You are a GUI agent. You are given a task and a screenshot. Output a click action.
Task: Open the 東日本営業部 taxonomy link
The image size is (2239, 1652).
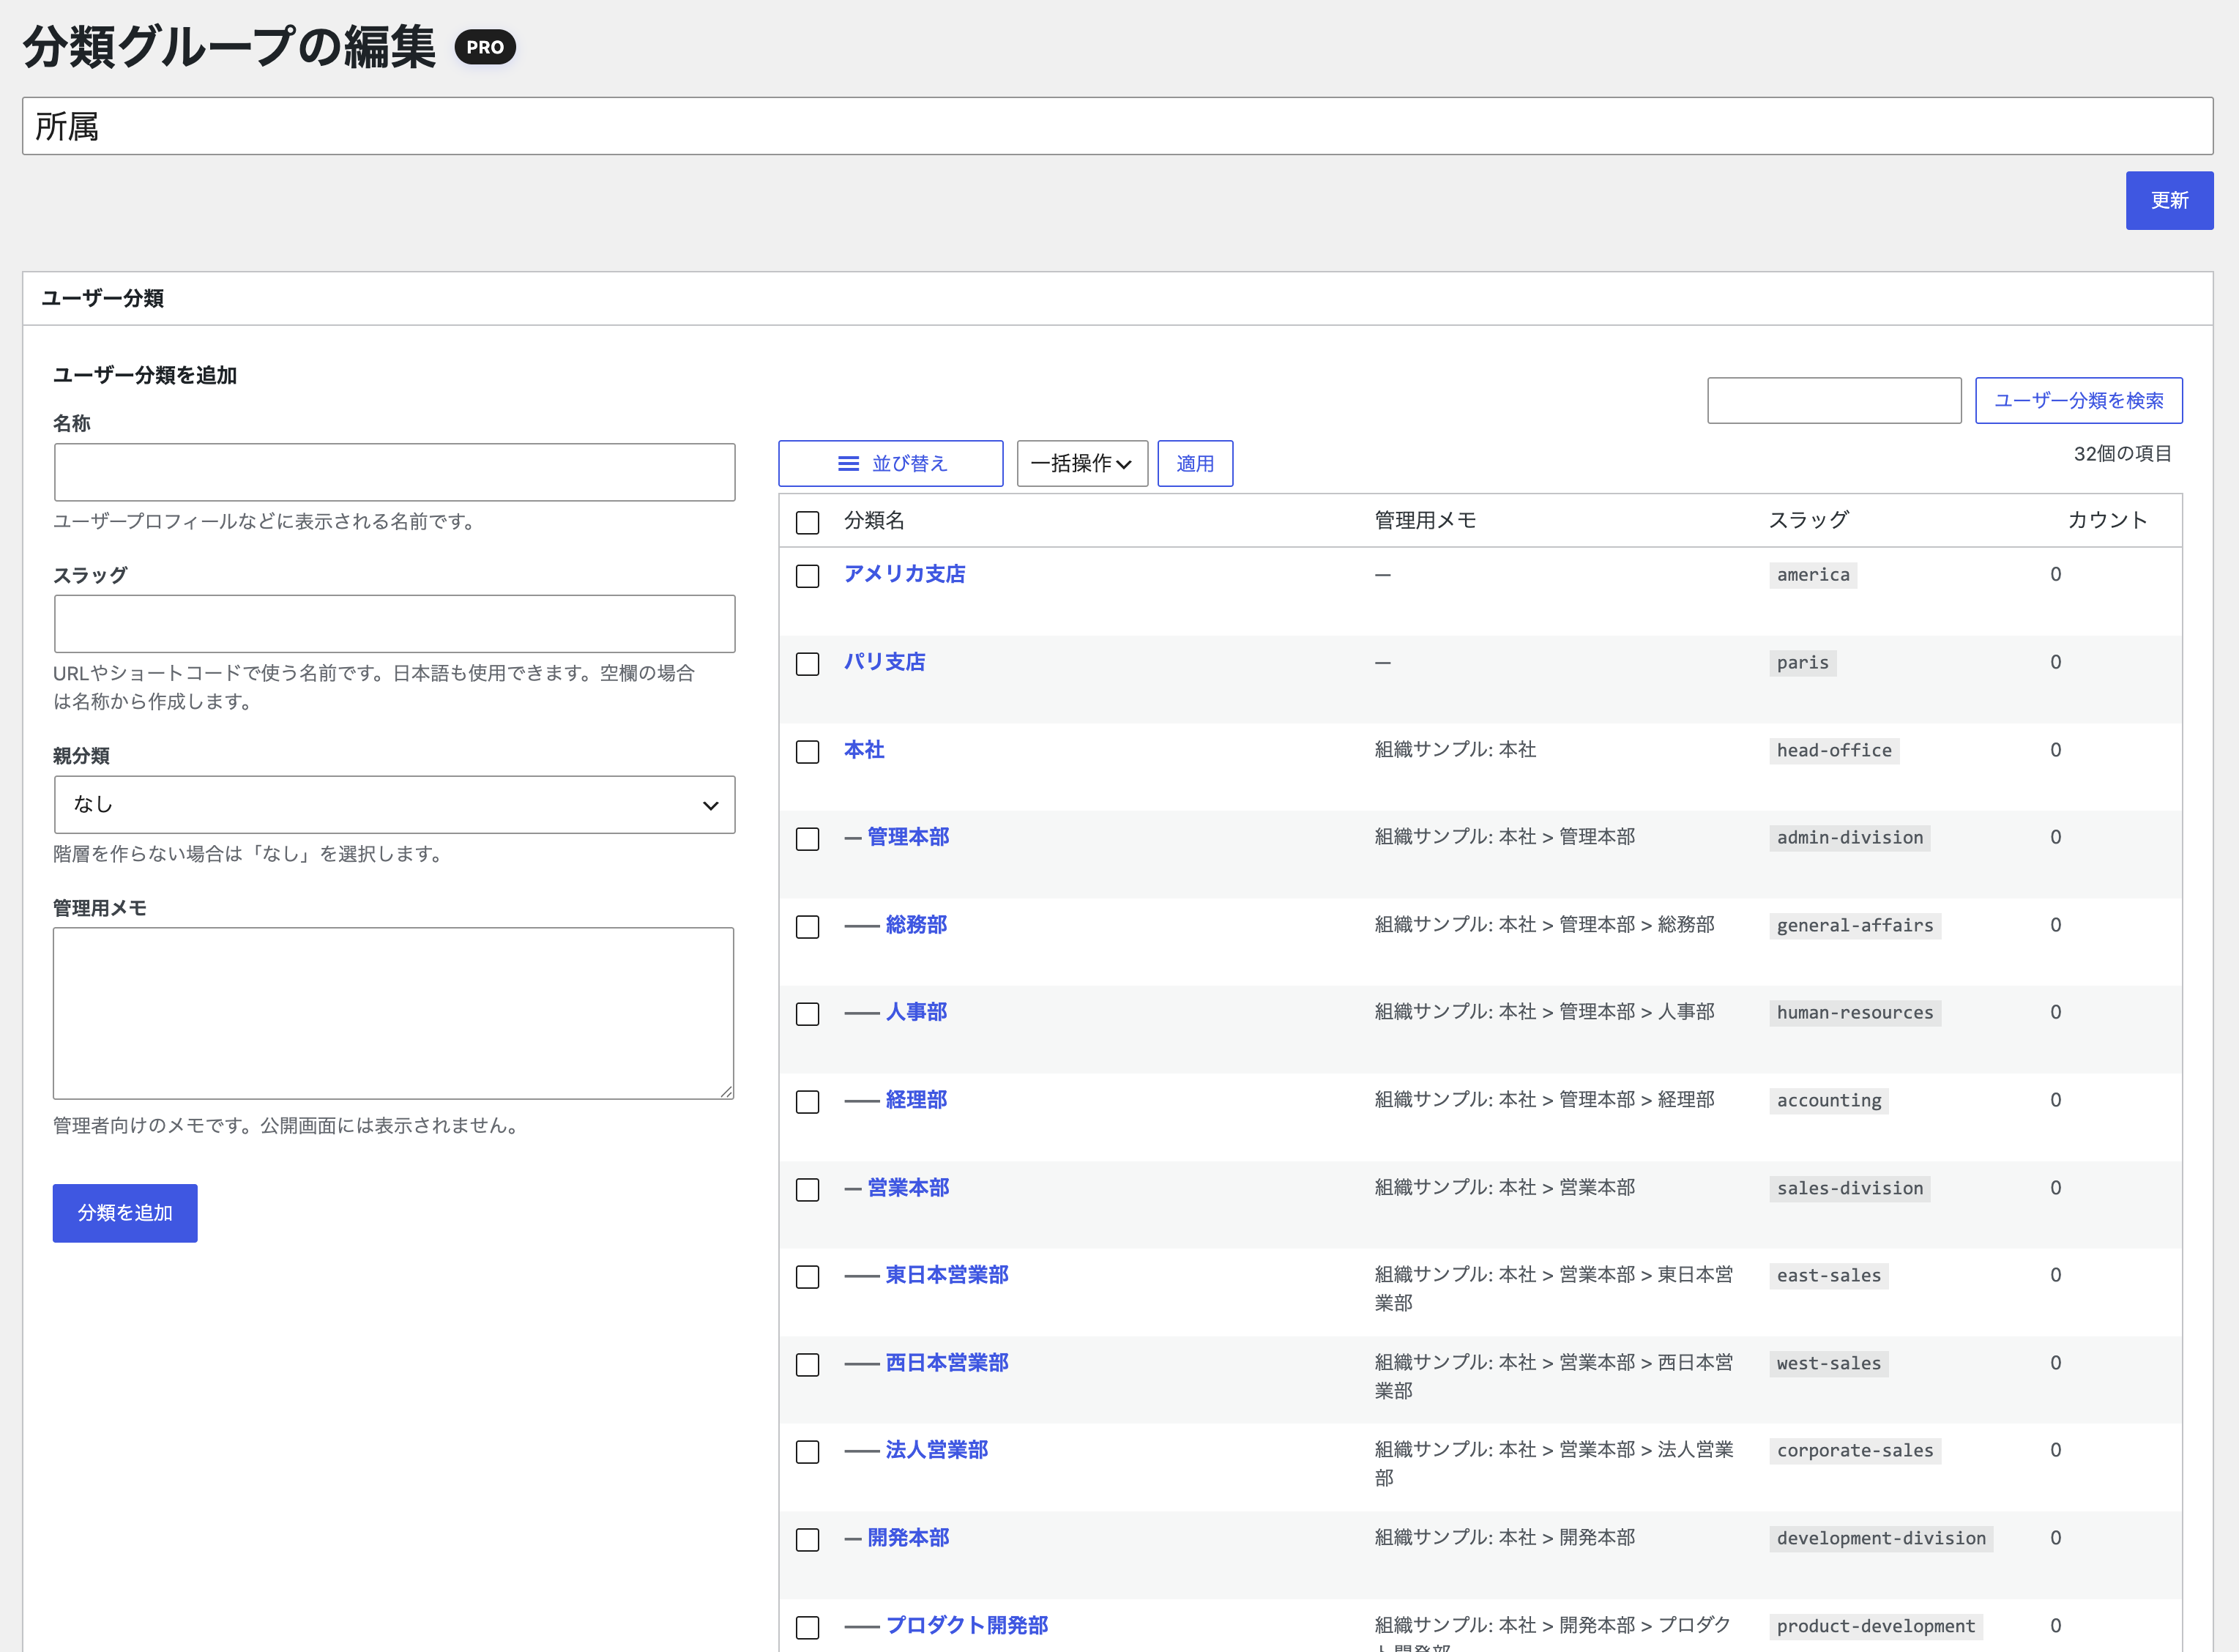coord(947,1275)
